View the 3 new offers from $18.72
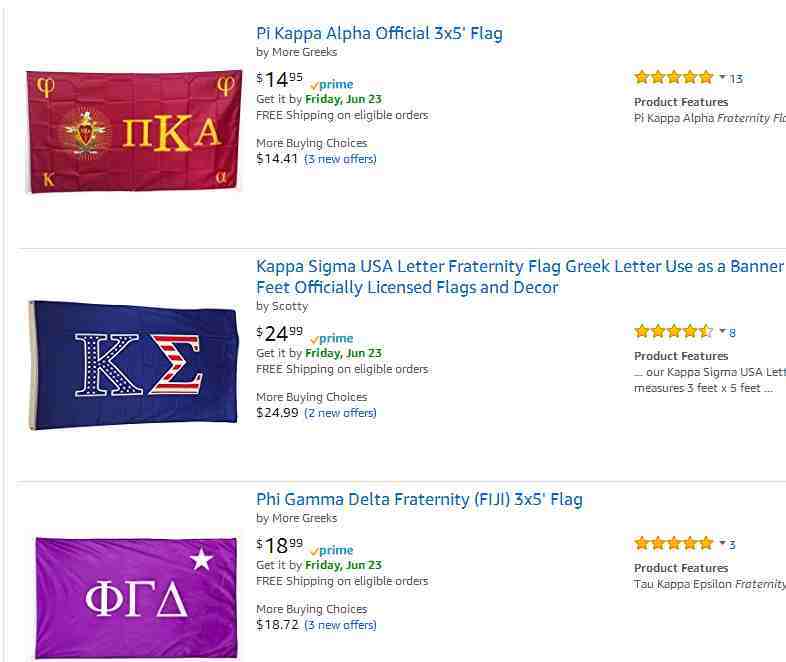Screen dimensions: 786x662 pos(340,625)
